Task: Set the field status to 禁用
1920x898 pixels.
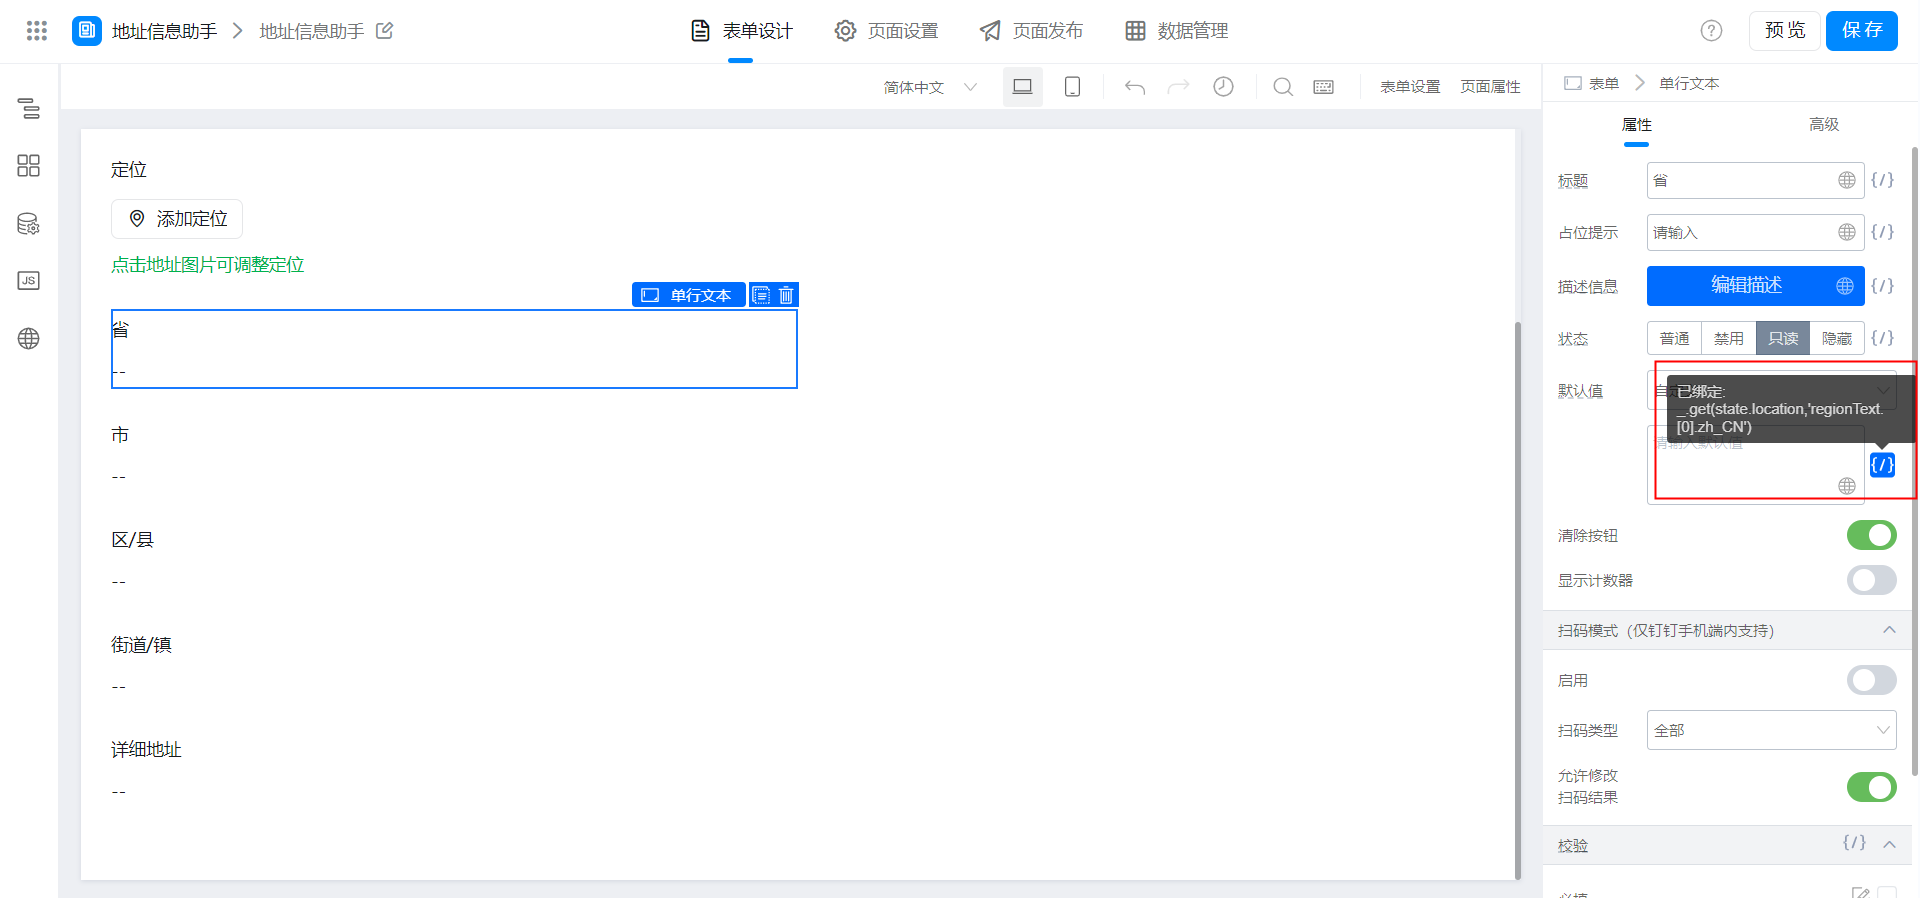Action: coord(1729,338)
